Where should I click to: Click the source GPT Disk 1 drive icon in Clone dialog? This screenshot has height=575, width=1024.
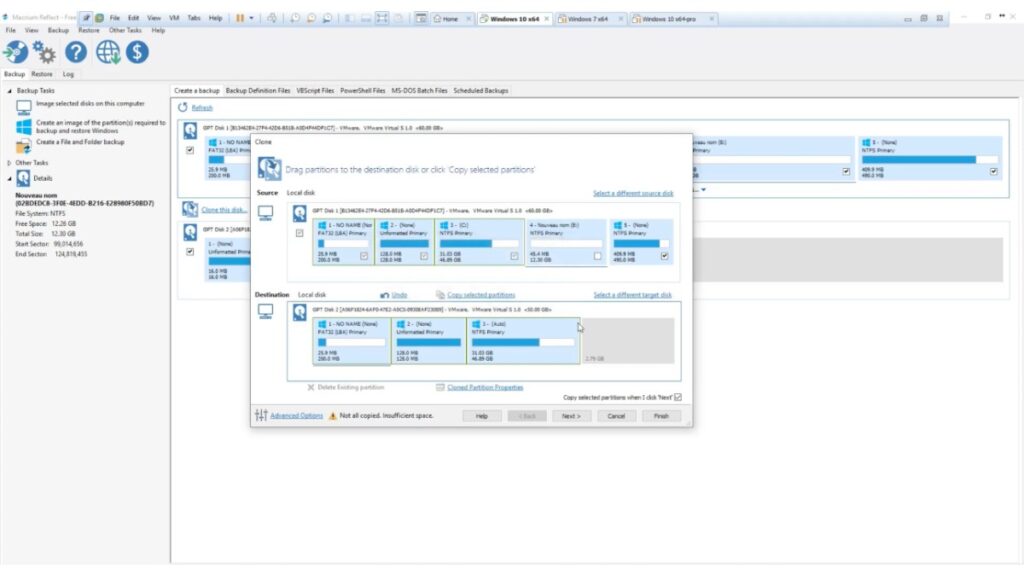pos(300,213)
